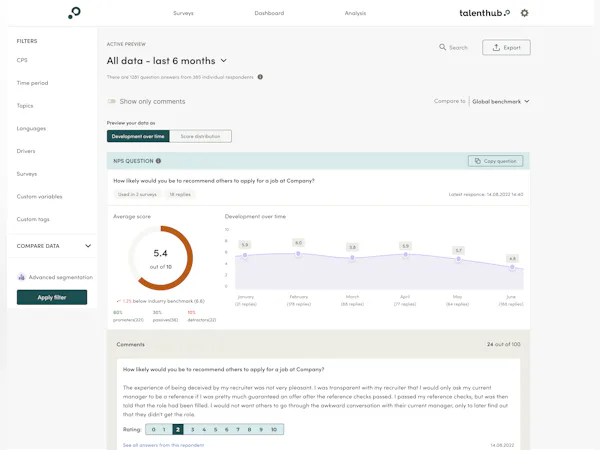Click the Copy question button
Image resolution: width=600 pixels, height=450 pixels.
pyautogui.click(x=496, y=161)
